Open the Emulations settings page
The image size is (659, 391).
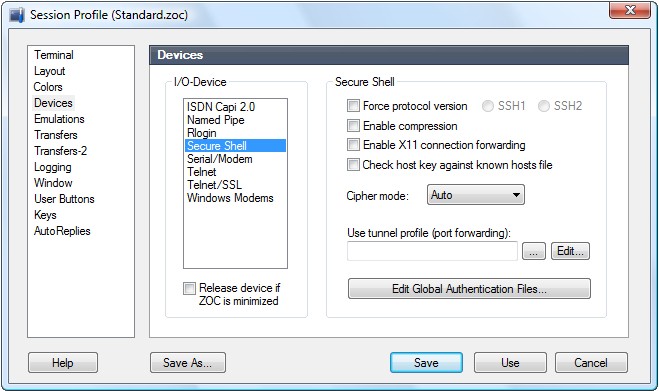59,119
